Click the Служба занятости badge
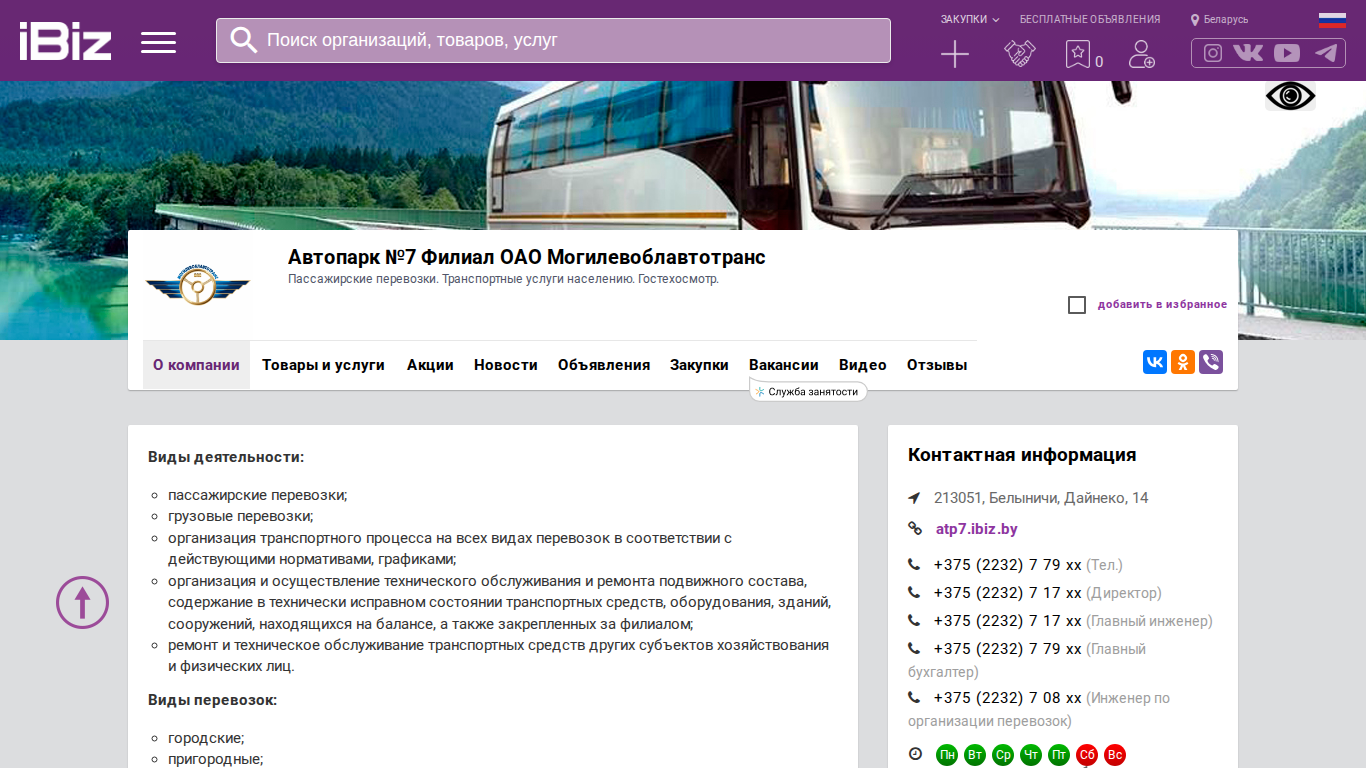This screenshot has height=768, width=1366. pyautogui.click(x=808, y=392)
